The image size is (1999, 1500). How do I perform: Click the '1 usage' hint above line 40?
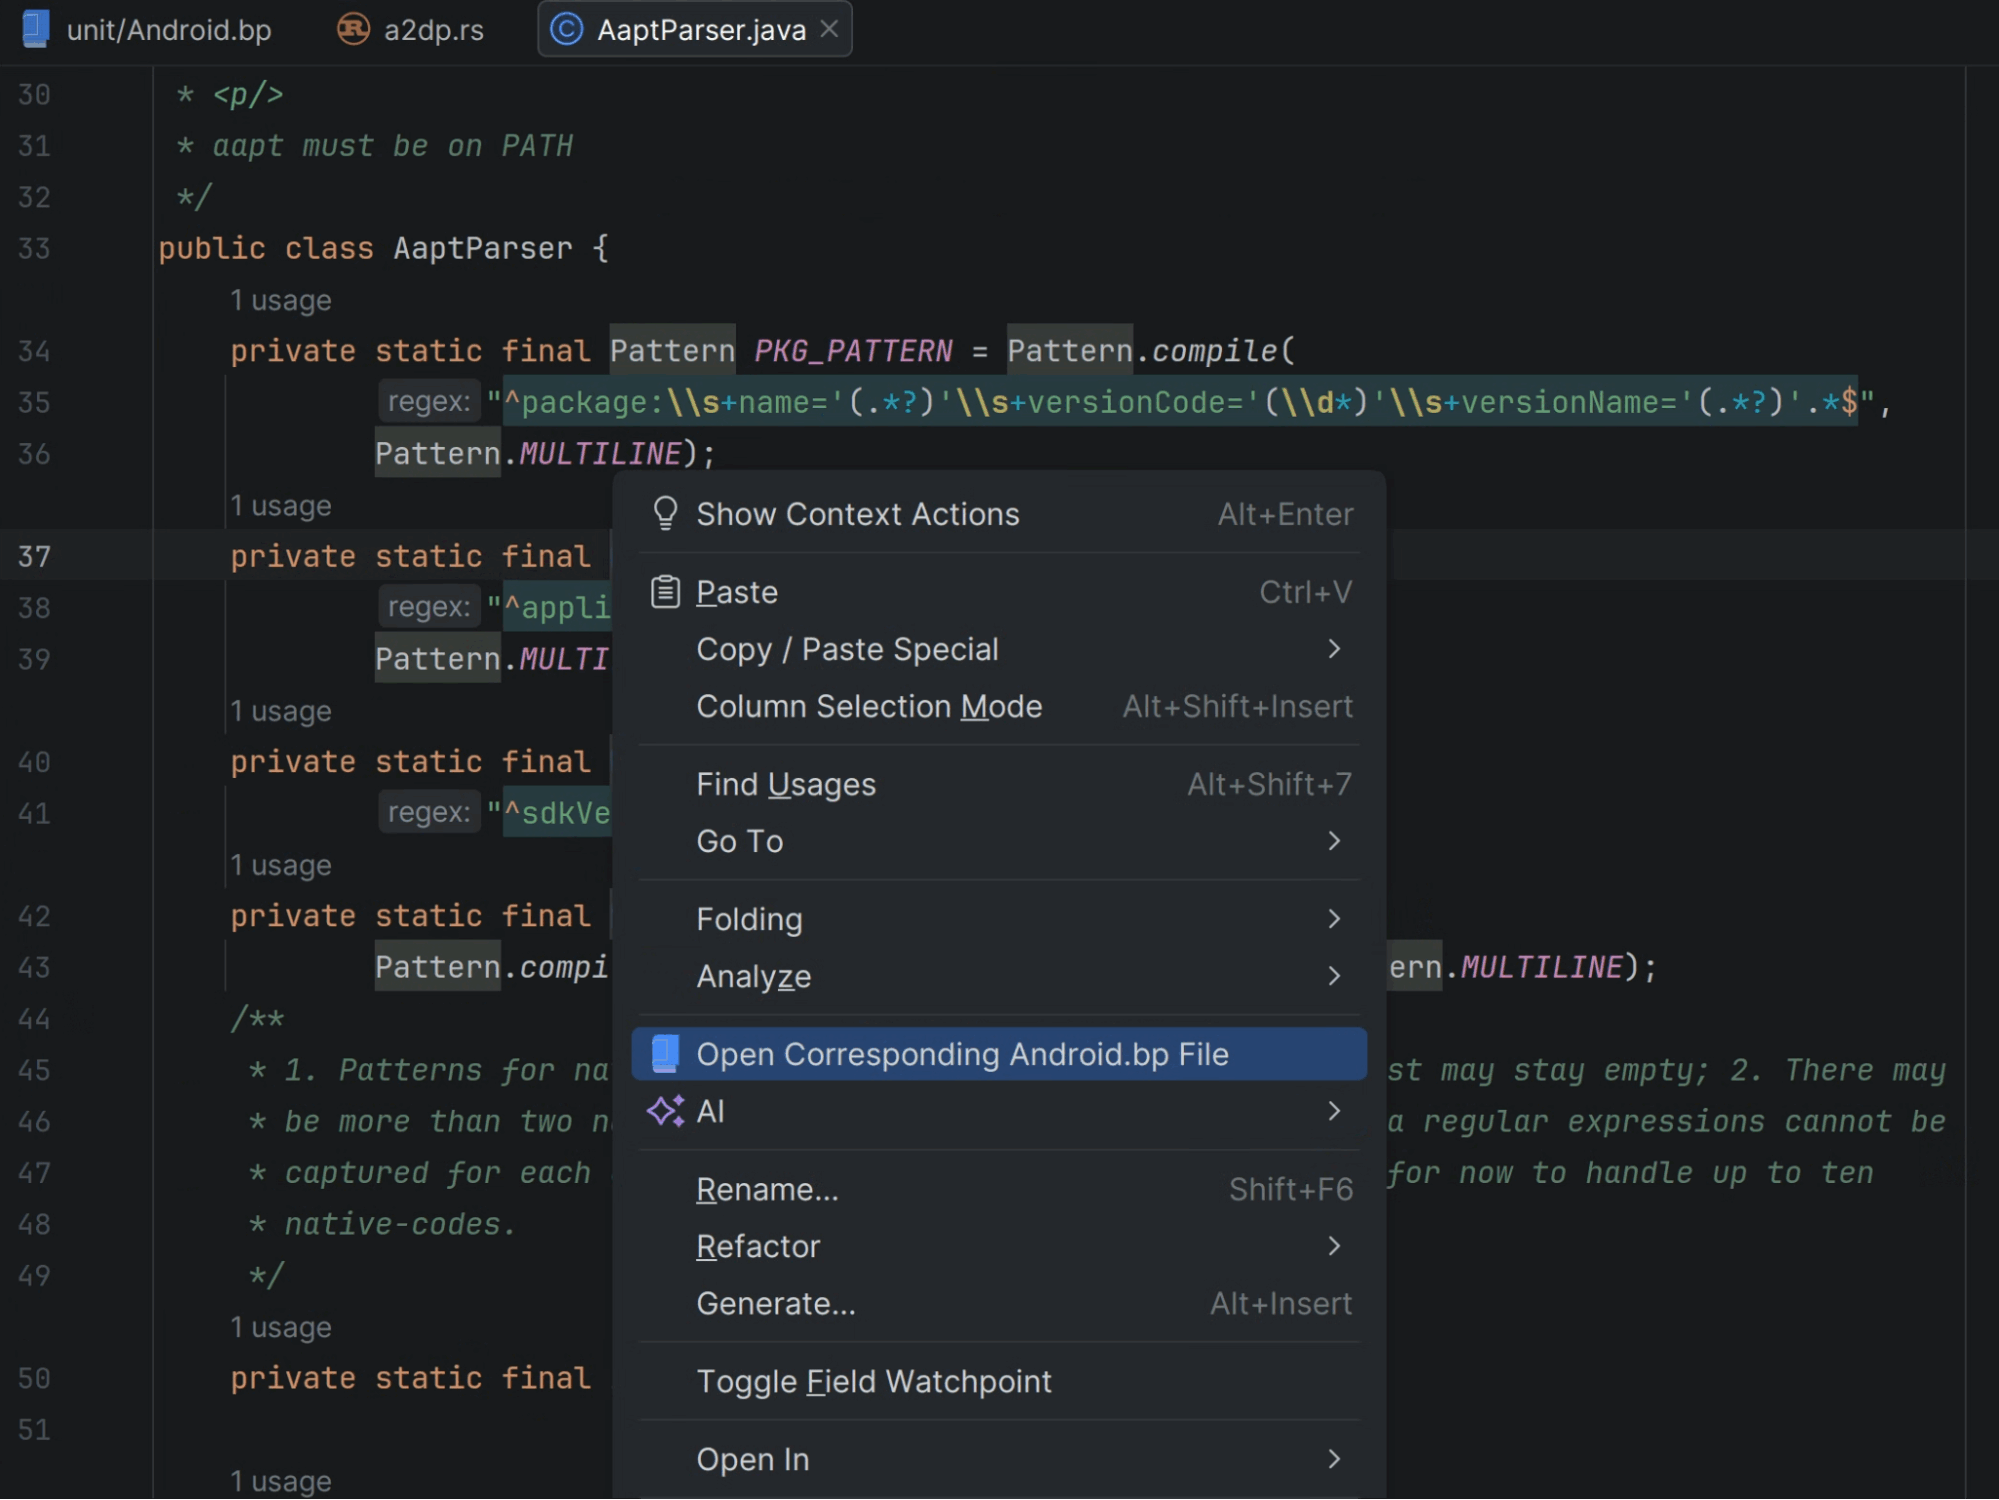(x=281, y=711)
